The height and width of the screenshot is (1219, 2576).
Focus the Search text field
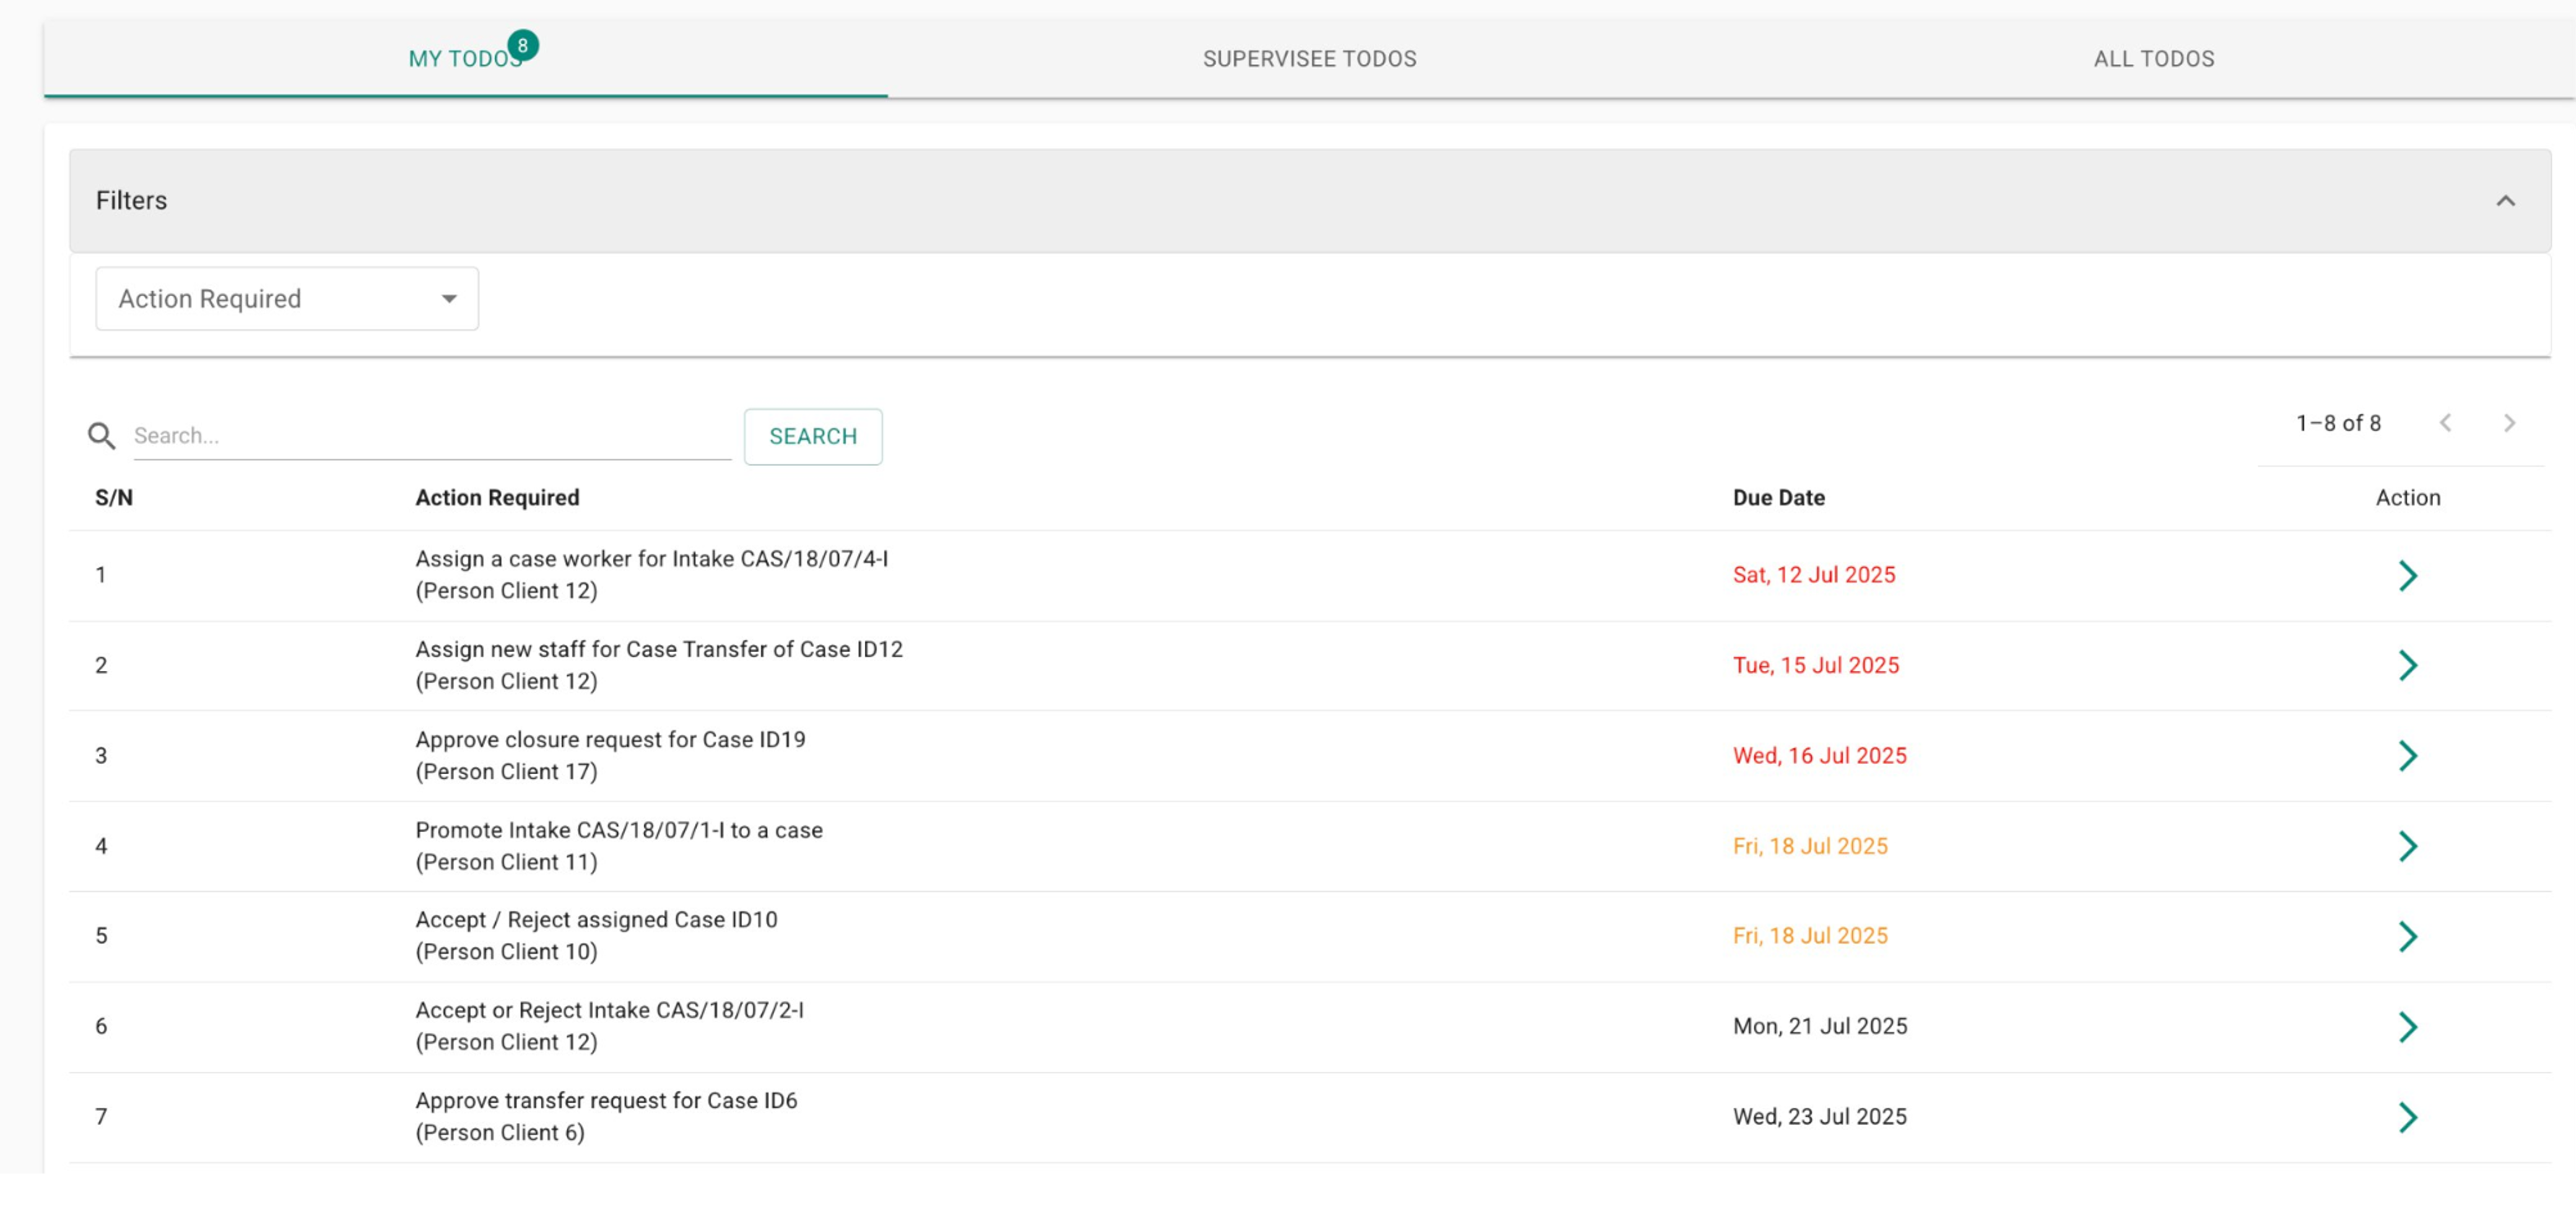431,436
